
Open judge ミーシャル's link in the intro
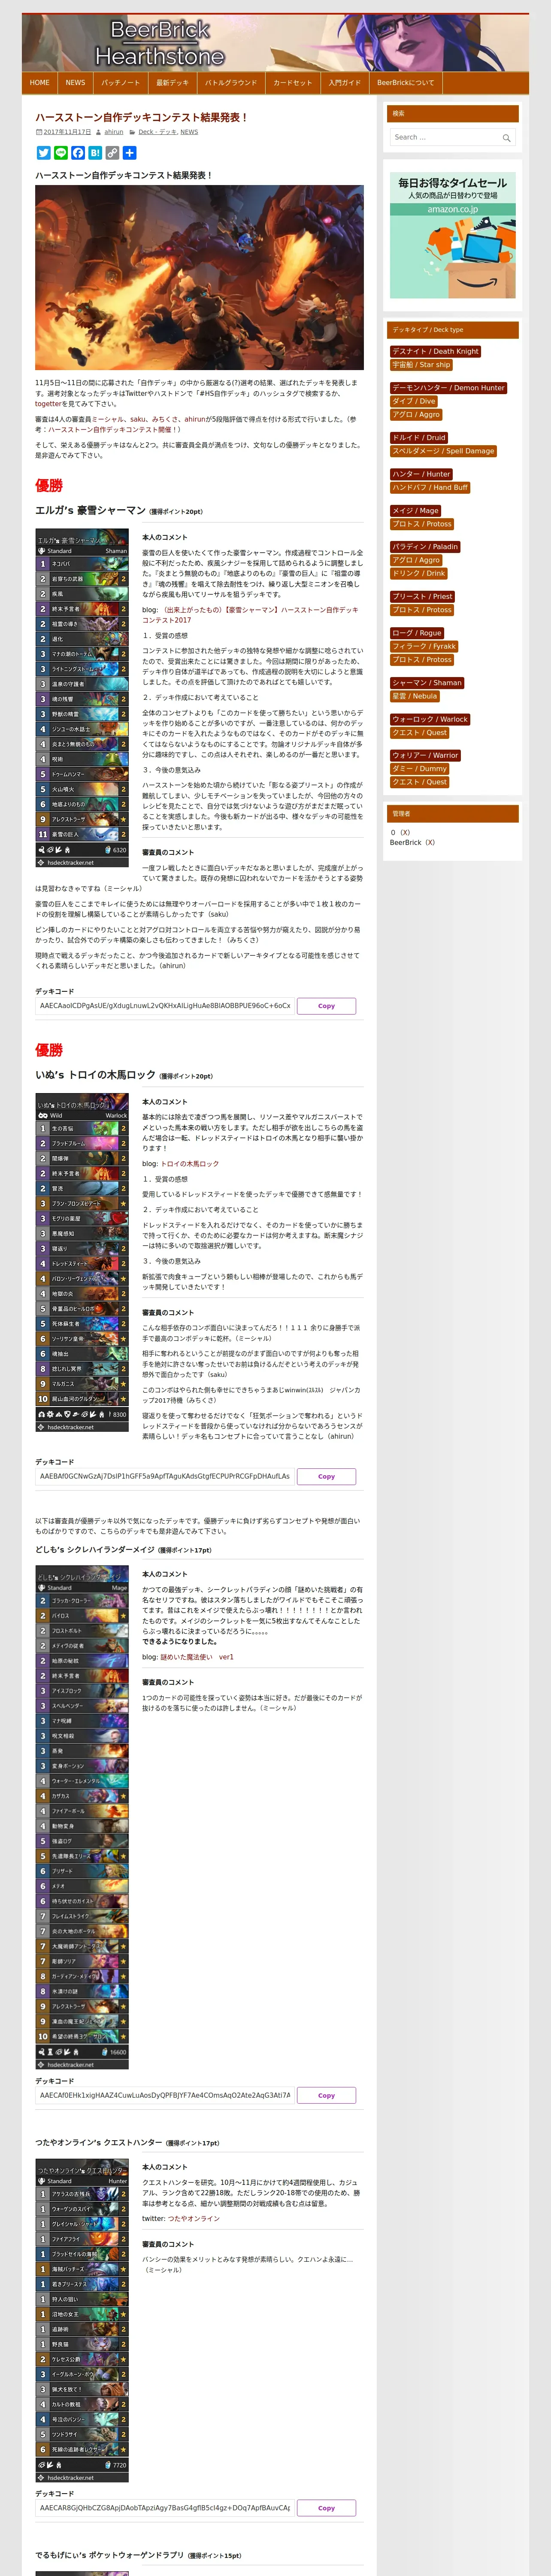(108, 420)
